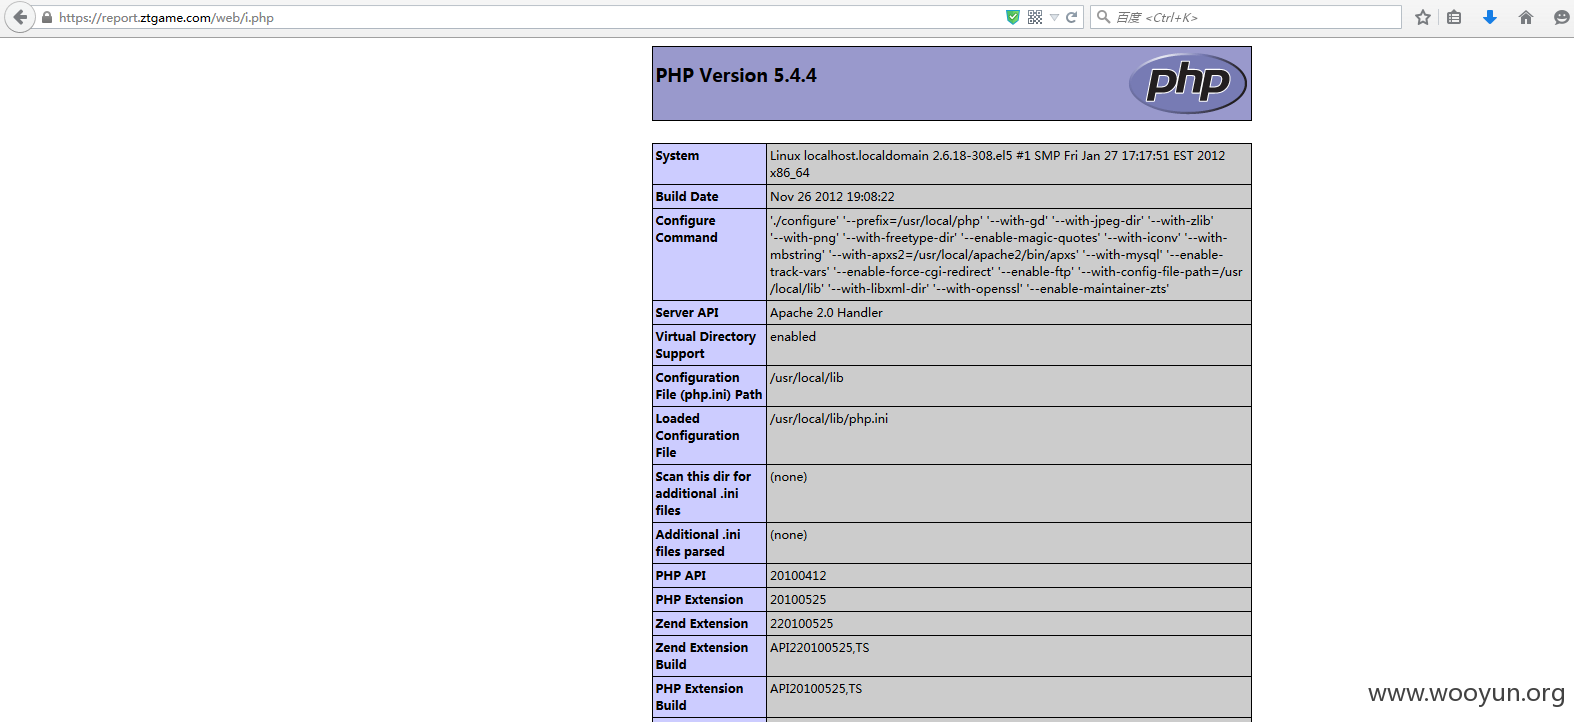This screenshot has width=1574, height=722.
Task: Expand the URL history dropdown arrow
Action: tap(1054, 17)
